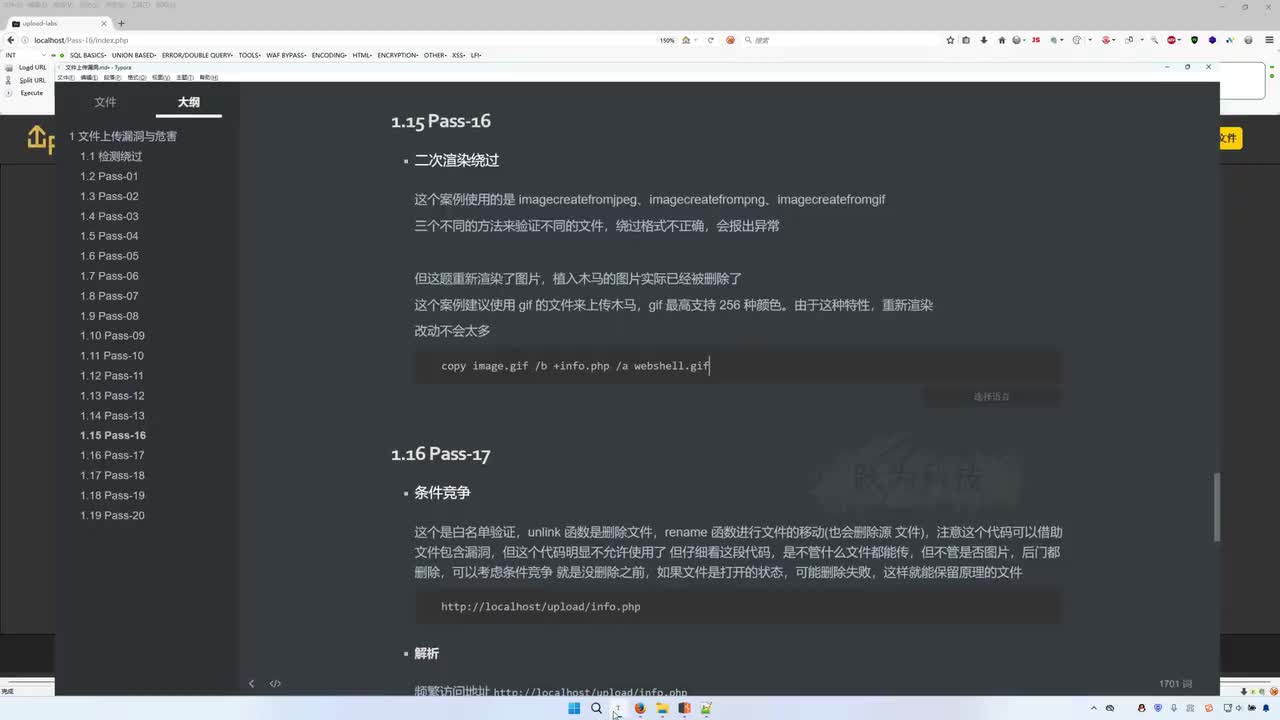Switch to the 文件 sidebar tab
The image size is (1280, 720).
tap(105, 102)
